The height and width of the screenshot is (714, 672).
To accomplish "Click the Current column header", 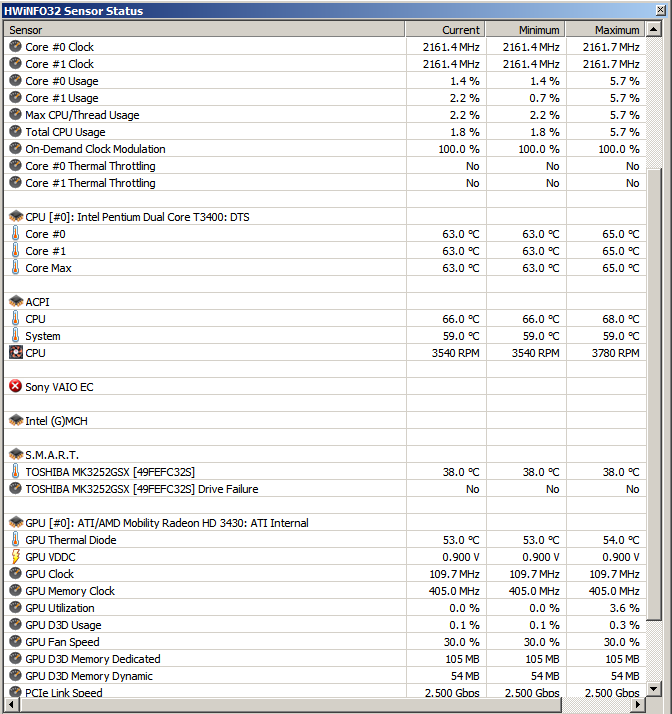I will tap(446, 30).
